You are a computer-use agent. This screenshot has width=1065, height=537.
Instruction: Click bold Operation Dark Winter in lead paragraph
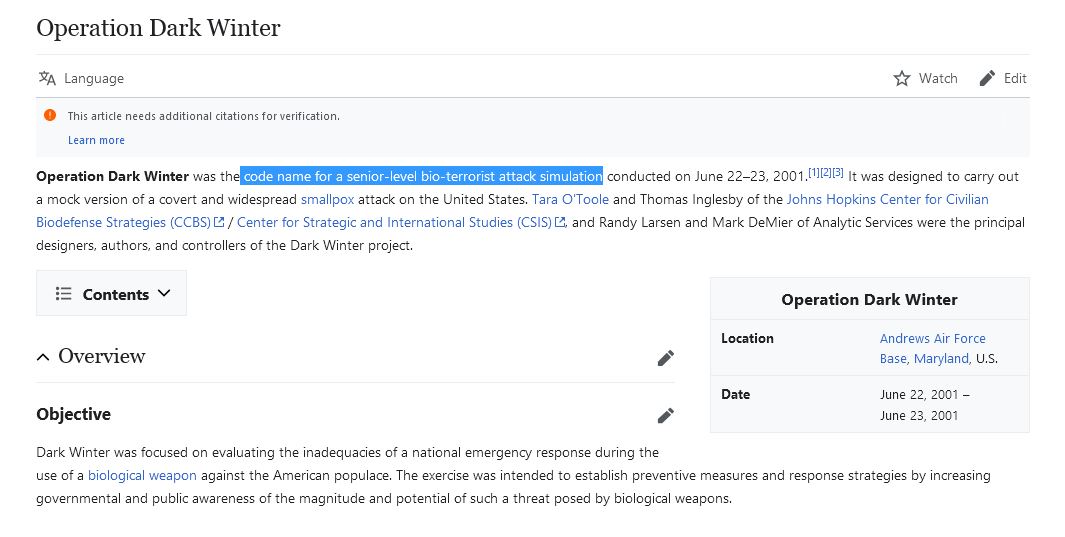point(113,177)
